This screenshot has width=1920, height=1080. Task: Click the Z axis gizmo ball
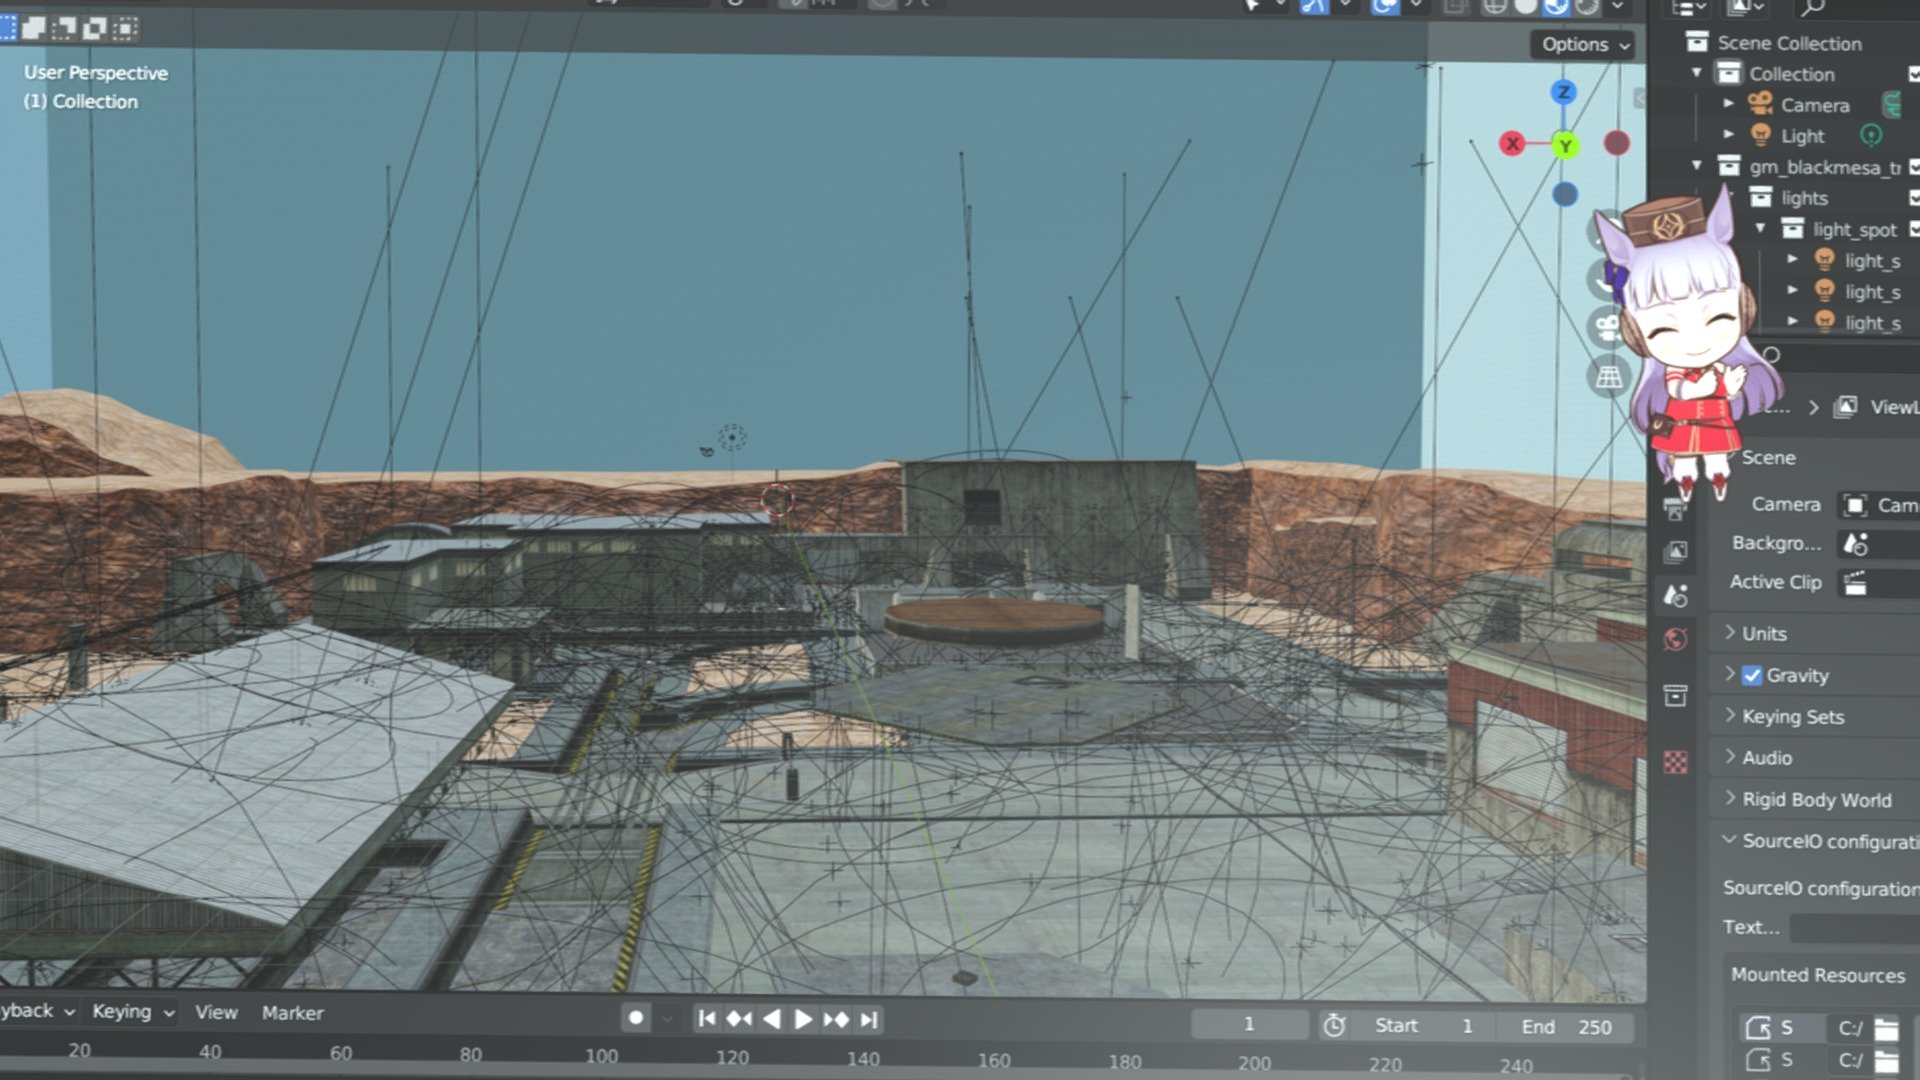pyautogui.click(x=1564, y=93)
